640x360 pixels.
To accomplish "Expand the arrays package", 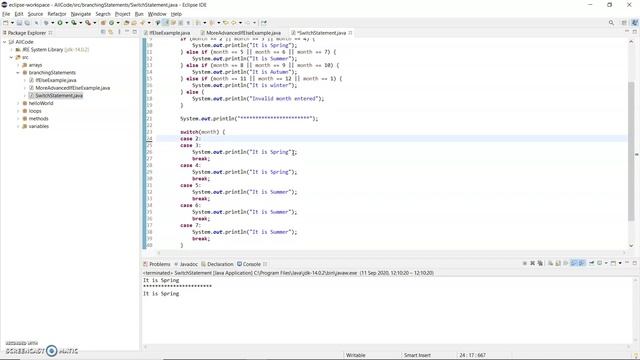I will pyautogui.click(x=18, y=65).
